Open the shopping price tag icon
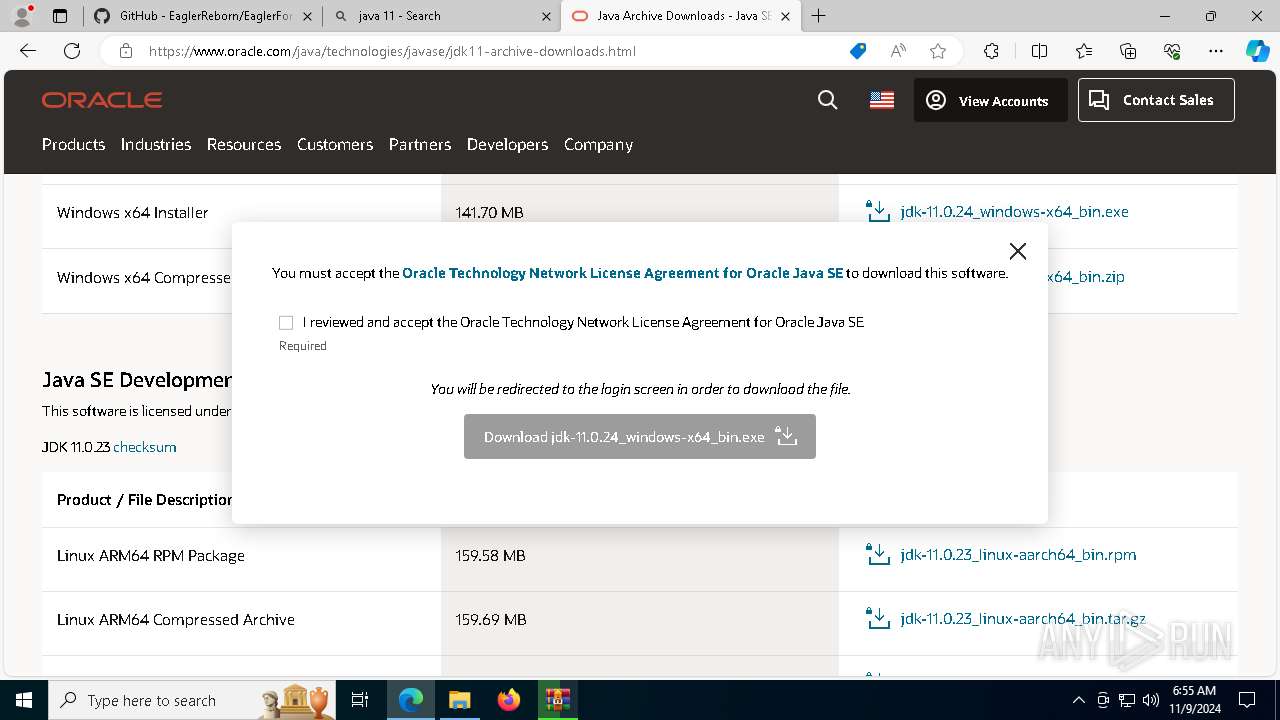The image size is (1280, 720). [858, 51]
